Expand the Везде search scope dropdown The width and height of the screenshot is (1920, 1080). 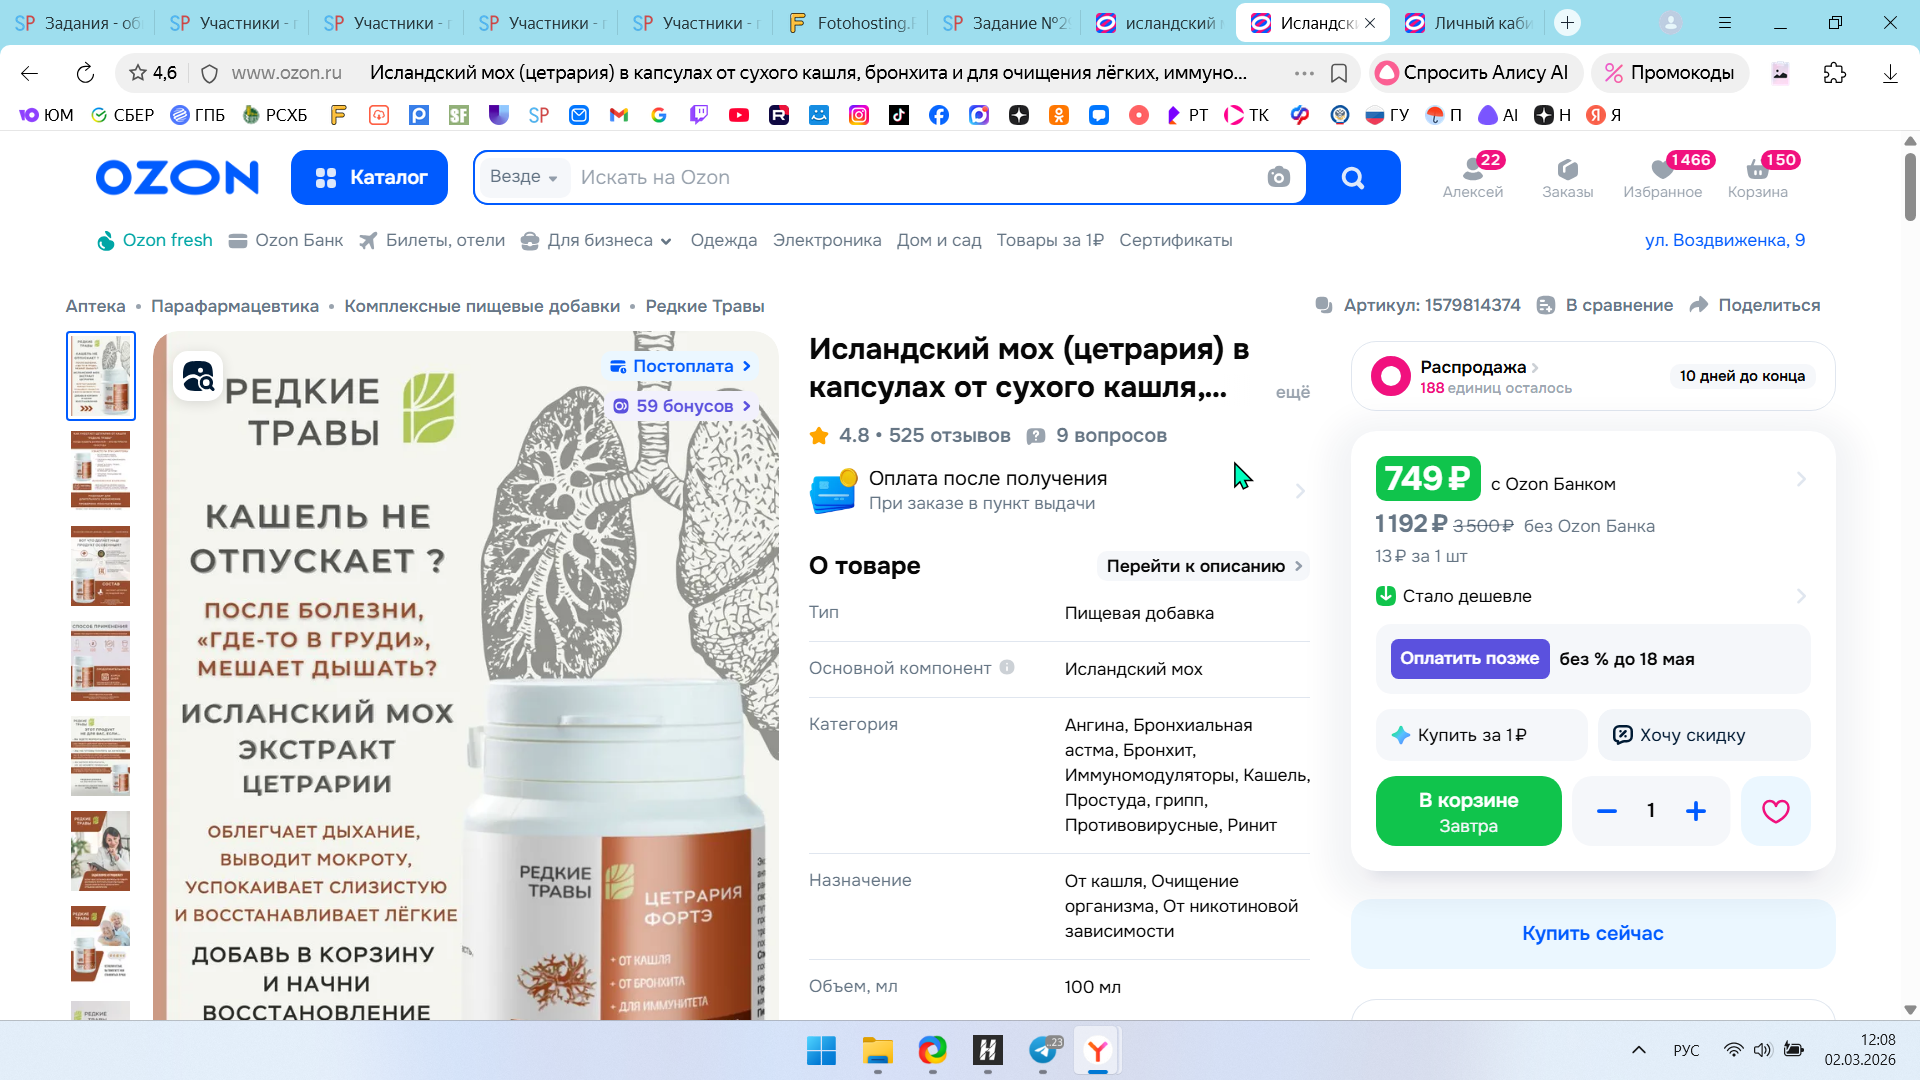(x=523, y=177)
